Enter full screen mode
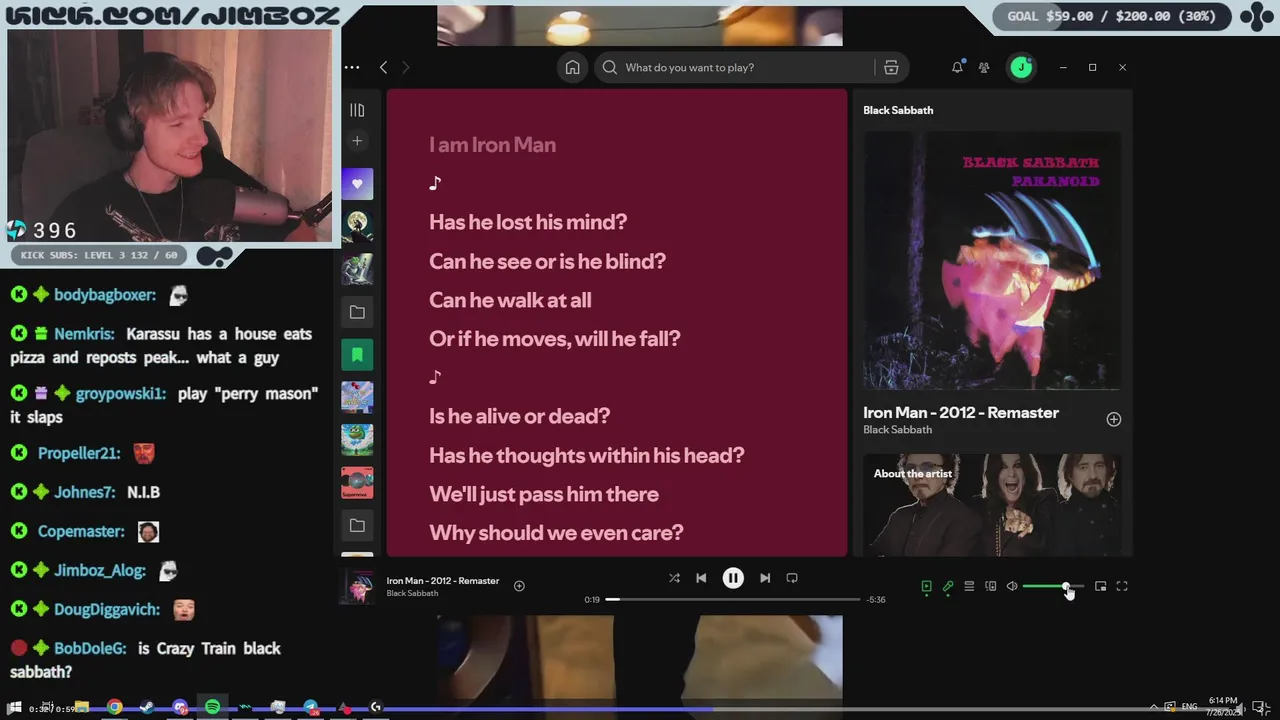This screenshot has height=720, width=1280. 1122,587
